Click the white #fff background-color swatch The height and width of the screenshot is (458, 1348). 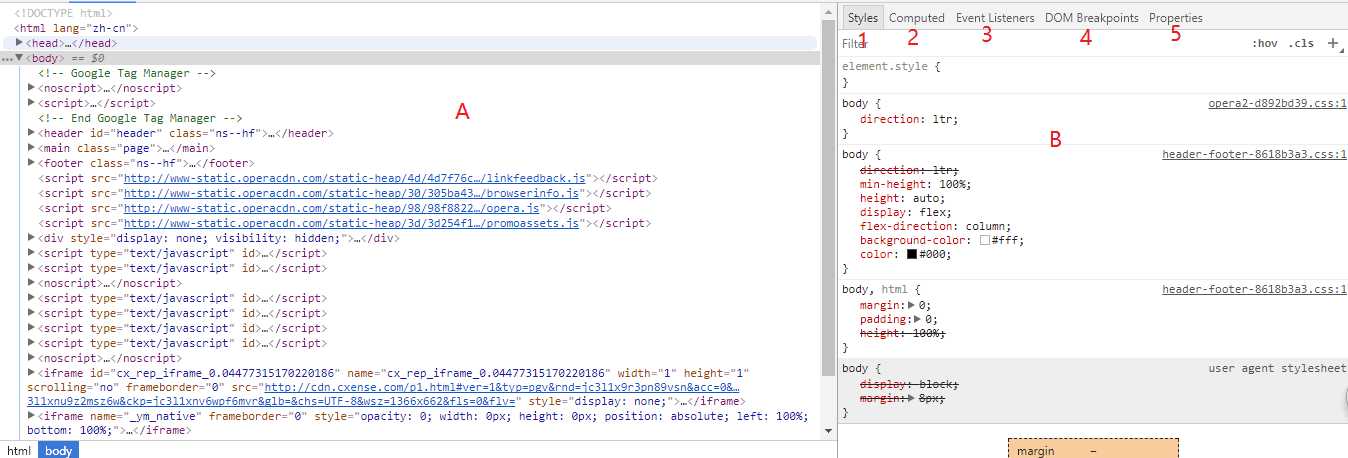(x=985, y=241)
